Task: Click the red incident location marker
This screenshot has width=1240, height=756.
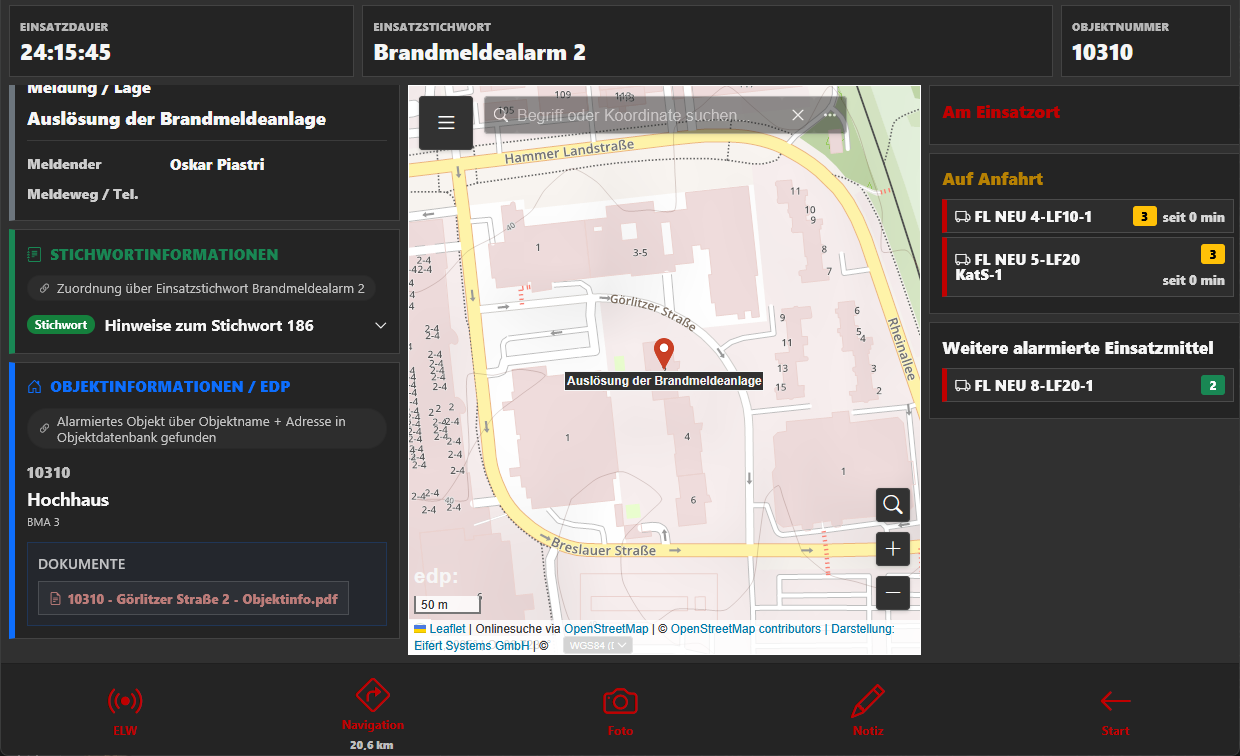Action: [x=663, y=353]
